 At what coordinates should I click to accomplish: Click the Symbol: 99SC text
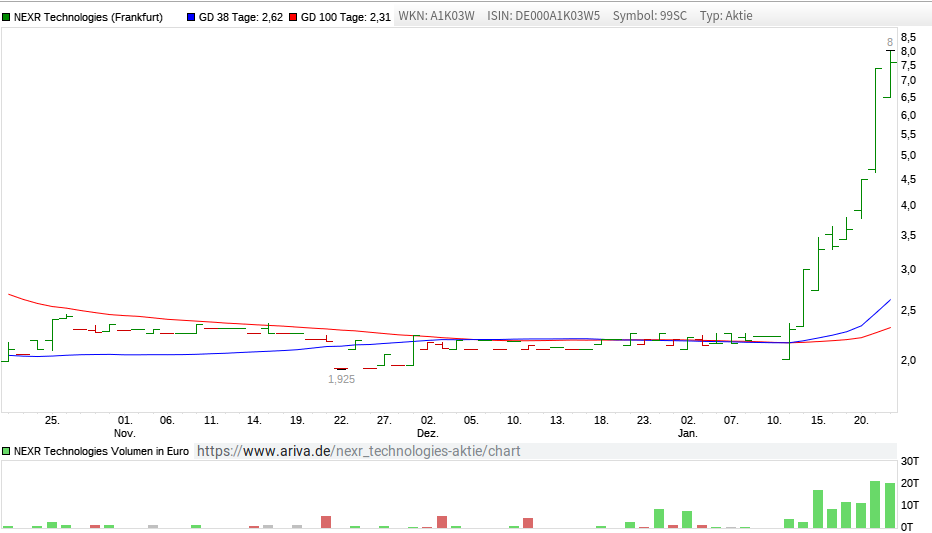coord(650,16)
